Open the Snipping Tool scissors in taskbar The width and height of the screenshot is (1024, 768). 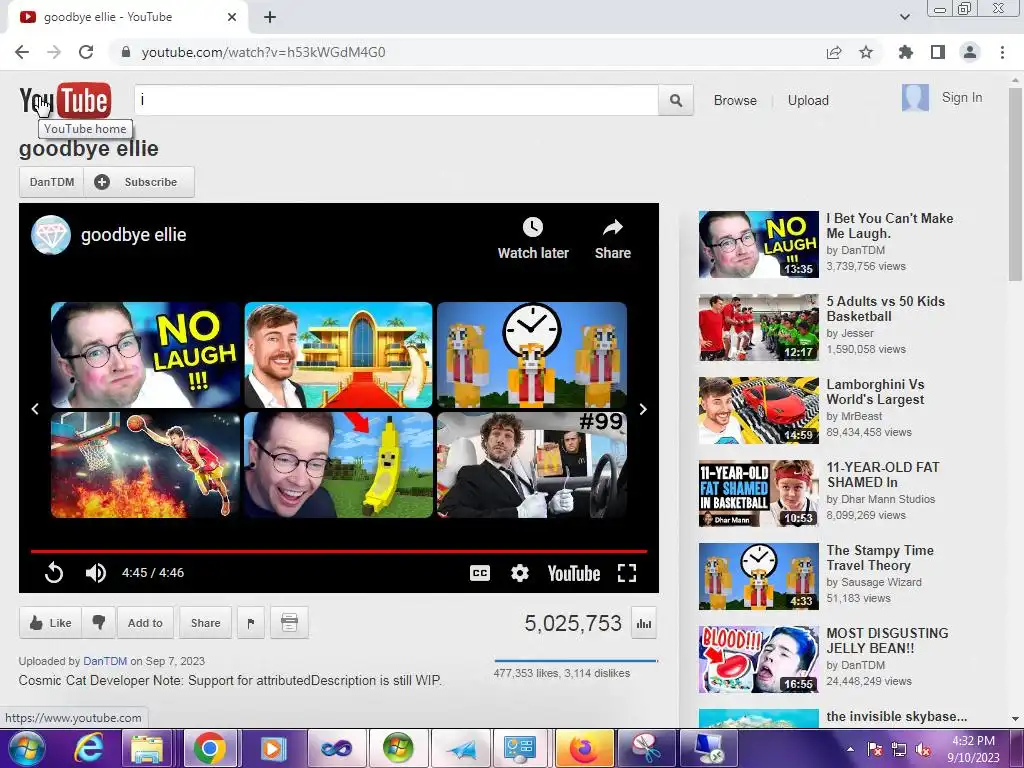pyautogui.click(x=646, y=748)
